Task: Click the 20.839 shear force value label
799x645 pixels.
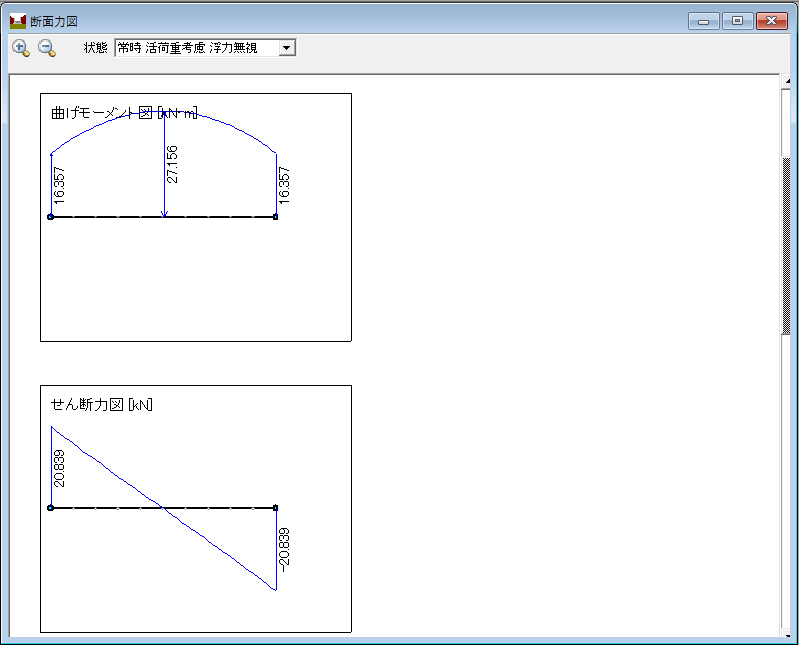Action: tap(59, 468)
